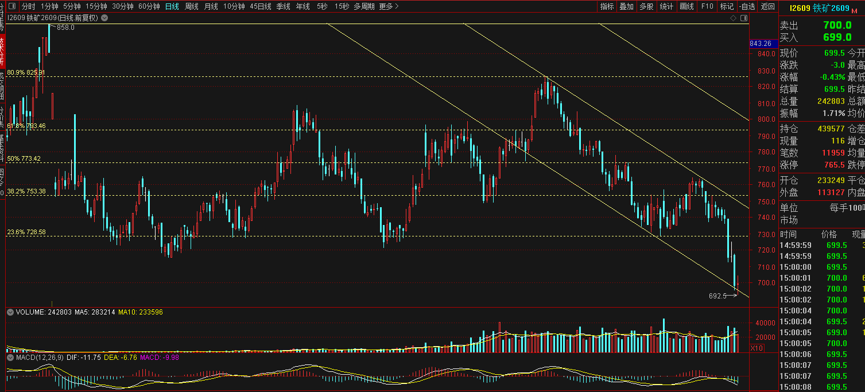Image resolution: width=865 pixels, height=392 pixels.
Task: Switch to 周线 weekly chart
Action: pos(191,7)
